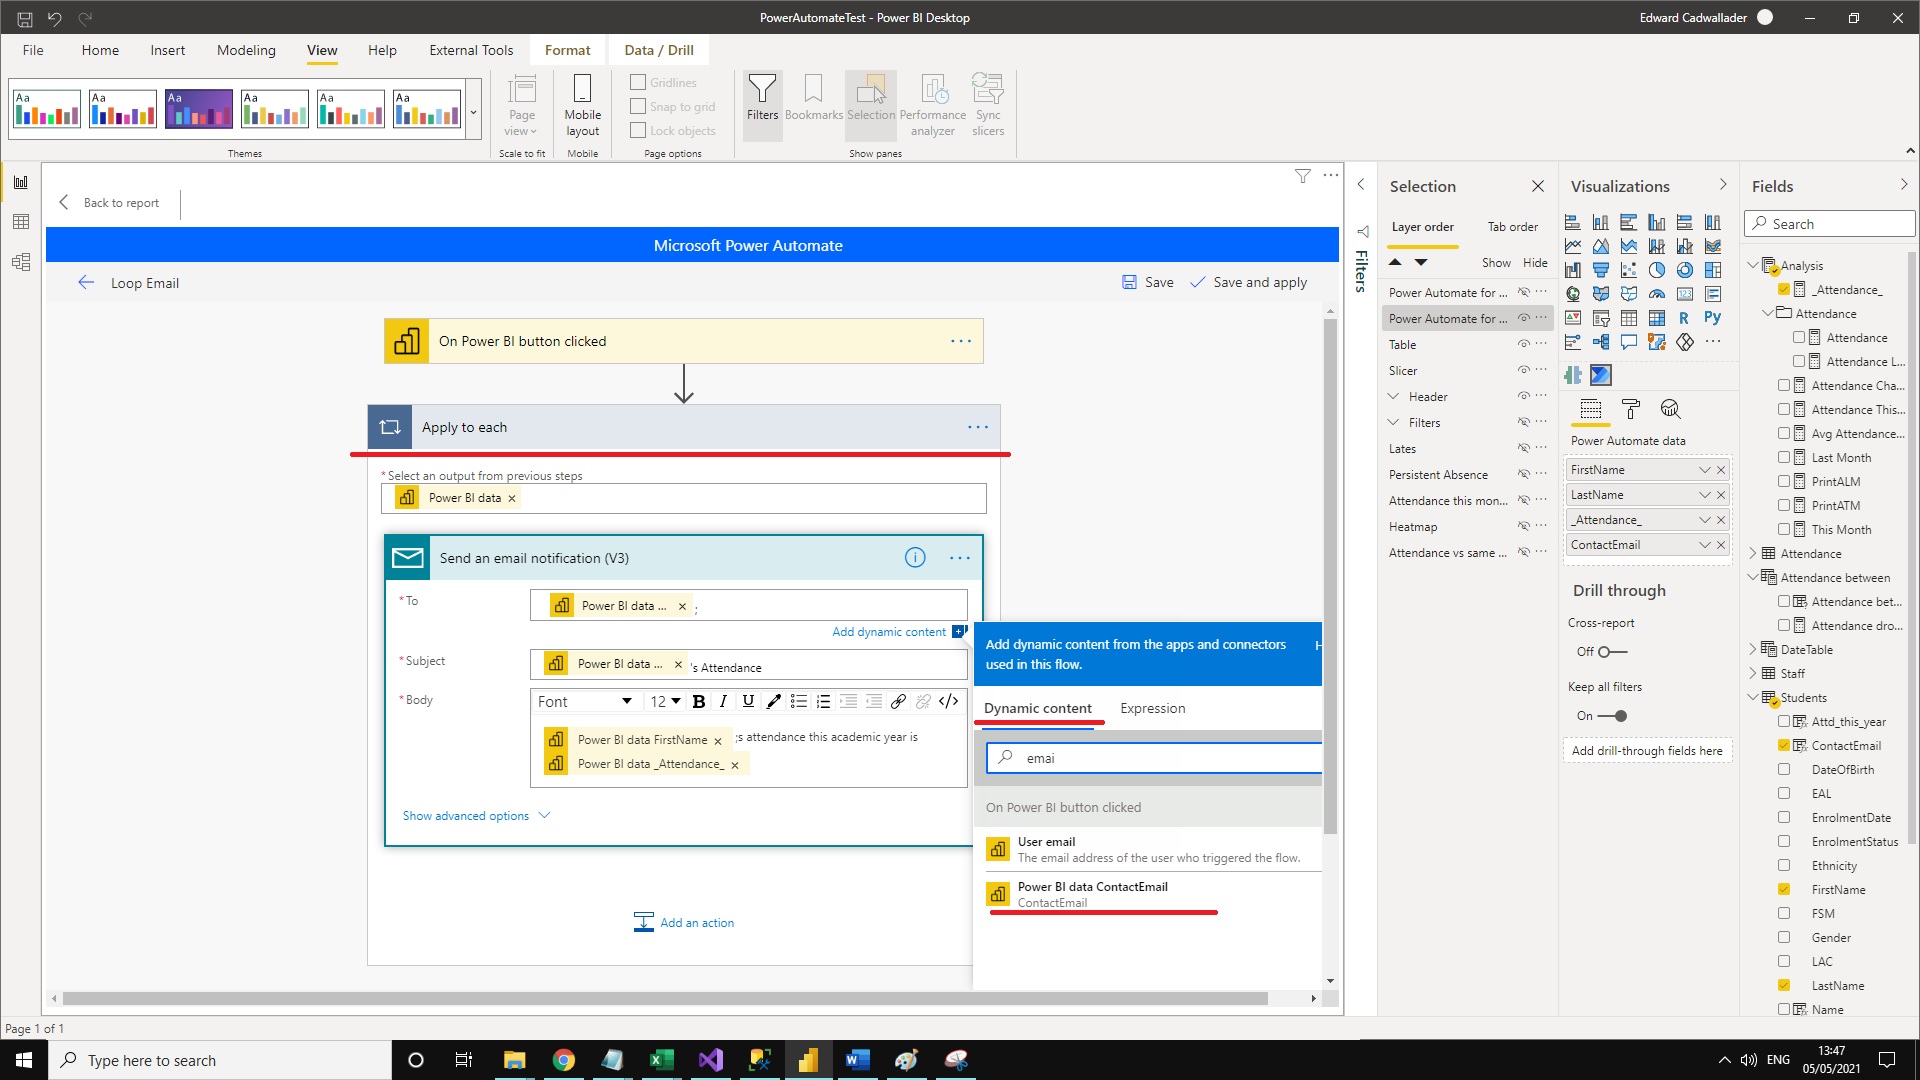Go back arrow next to Loop Email

tap(86, 283)
